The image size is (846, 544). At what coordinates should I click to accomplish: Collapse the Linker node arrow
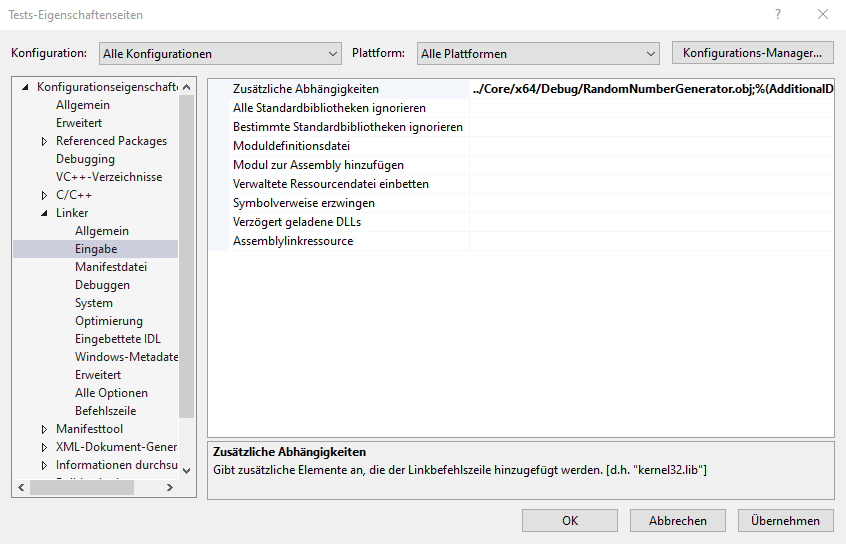(44, 213)
